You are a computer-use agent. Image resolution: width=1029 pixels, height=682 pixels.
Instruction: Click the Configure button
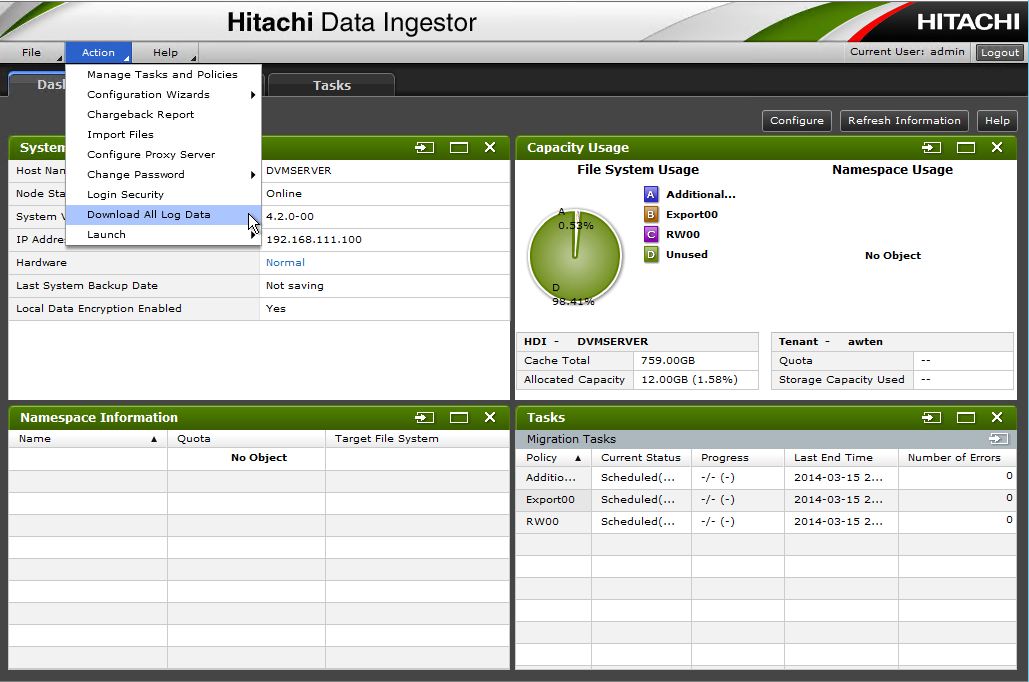797,121
